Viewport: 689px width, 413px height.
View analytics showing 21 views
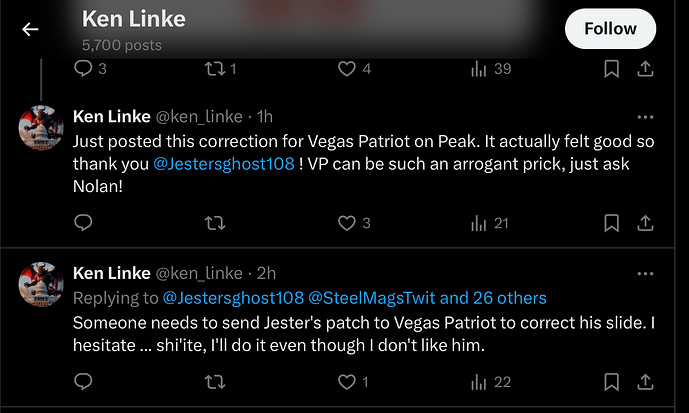pyautogui.click(x=490, y=223)
